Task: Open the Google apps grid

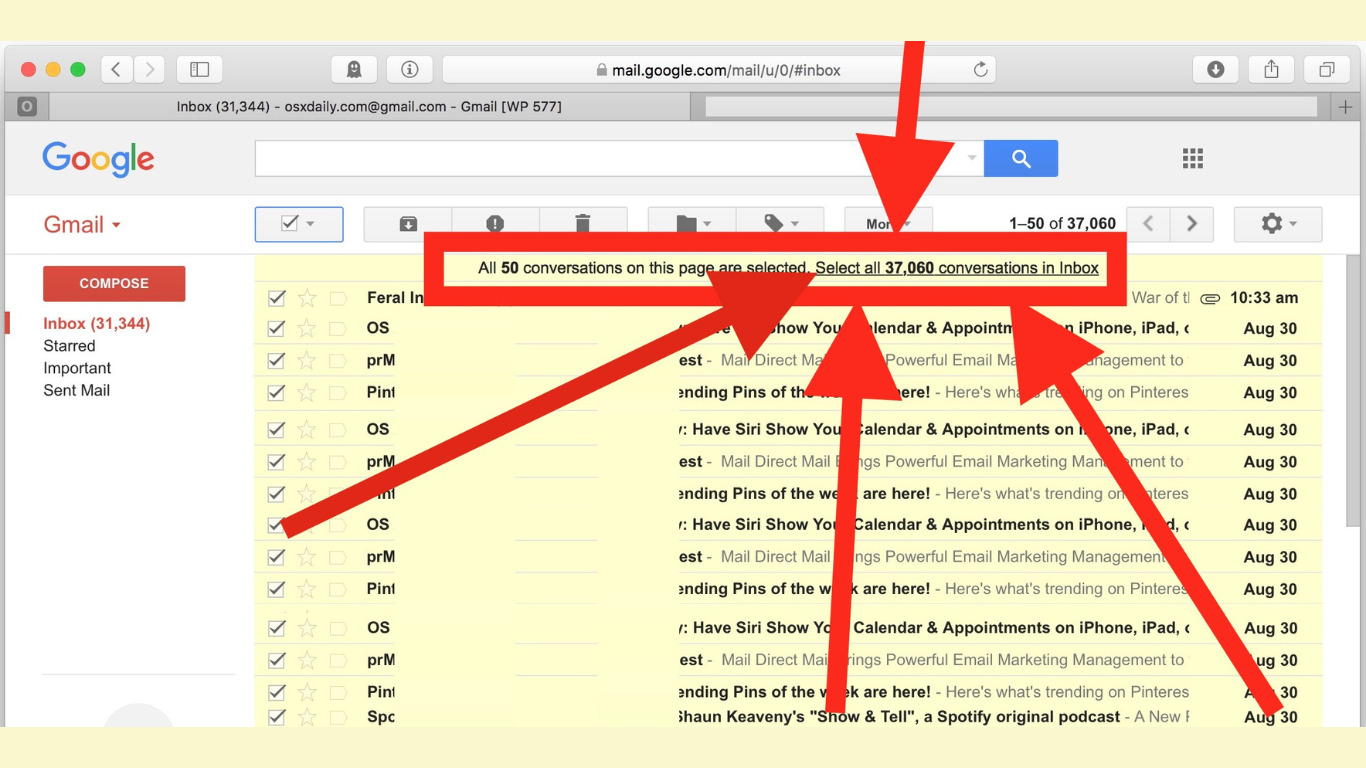Action: pos(1193,158)
